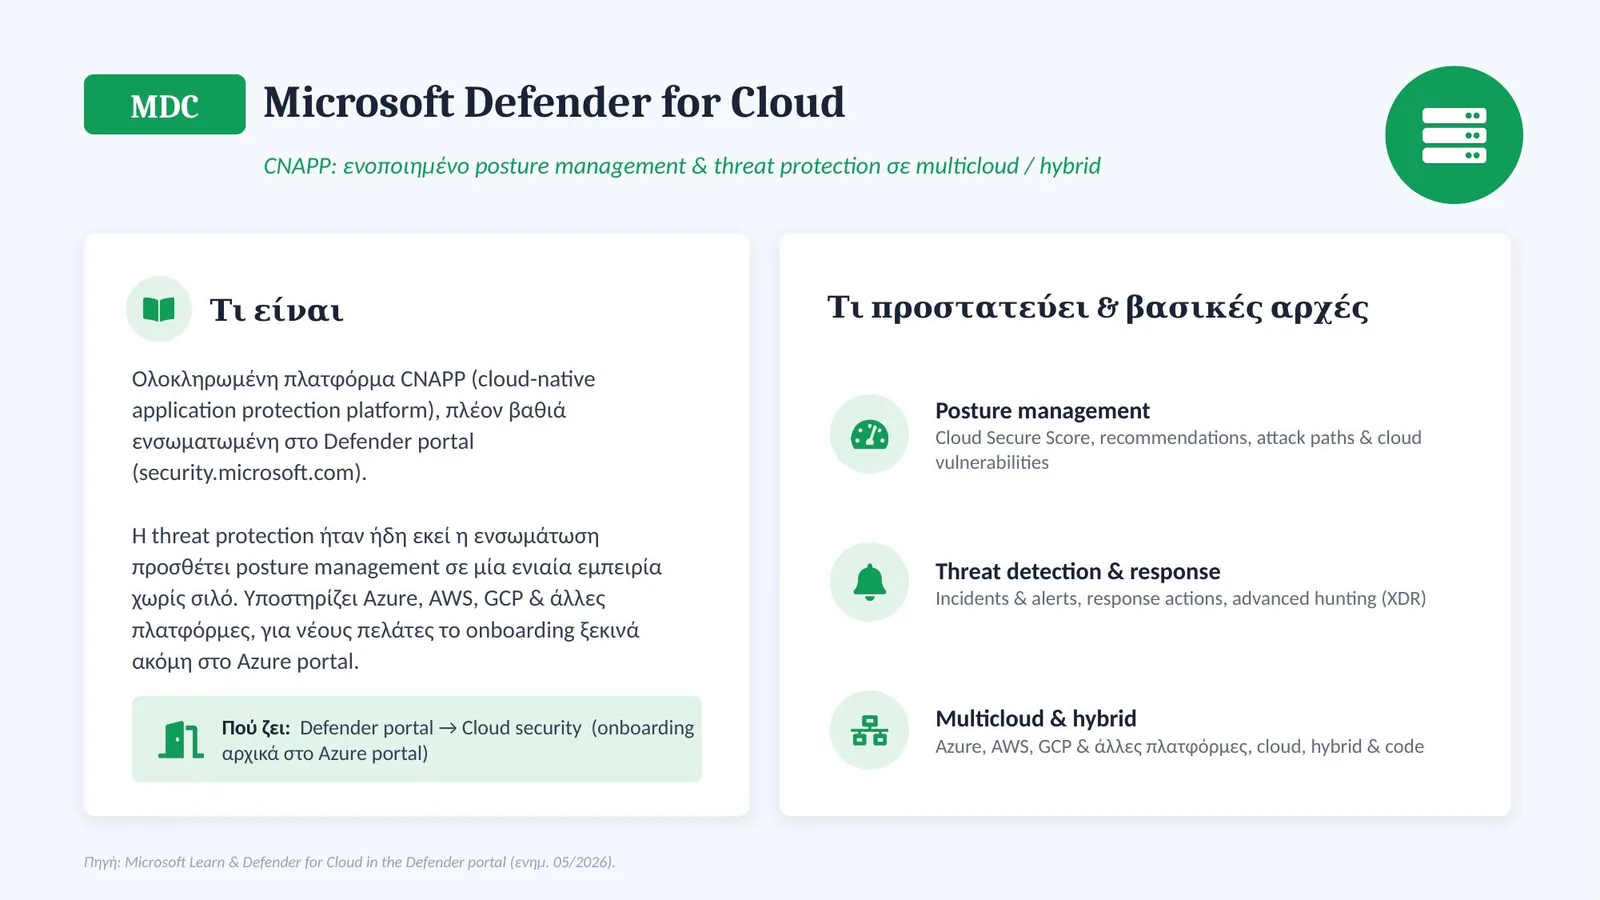Click the Τι είναι heading
The image size is (1600, 900).
(x=276, y=310)
